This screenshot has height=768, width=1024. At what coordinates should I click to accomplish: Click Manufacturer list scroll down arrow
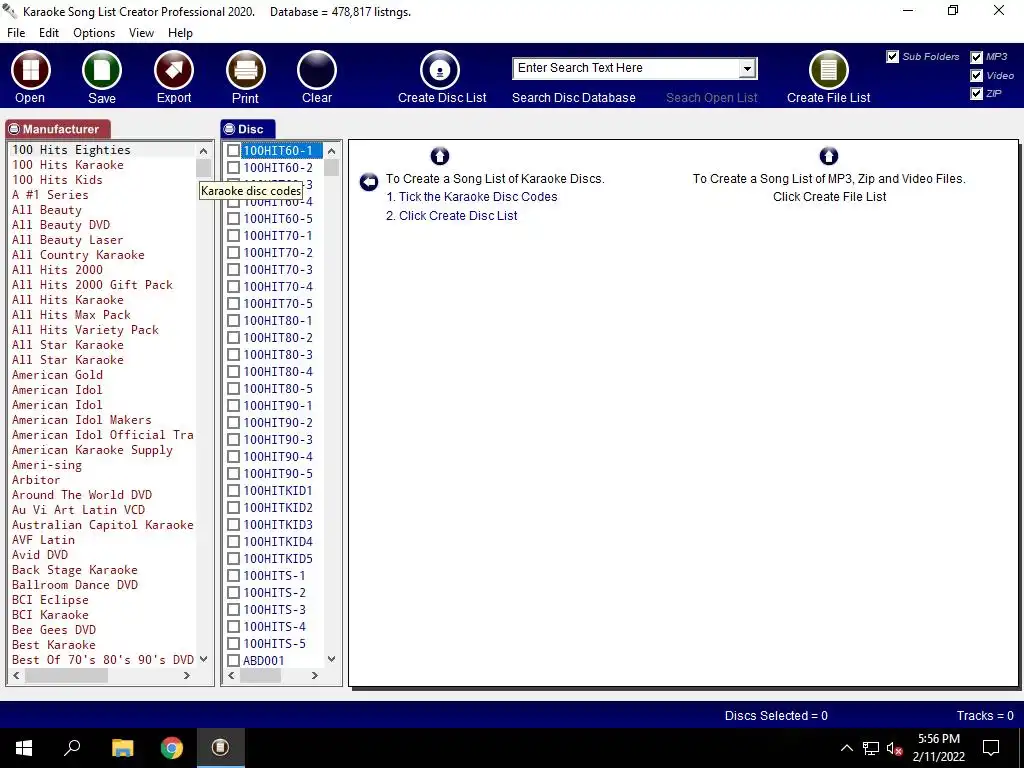(203, 659)
